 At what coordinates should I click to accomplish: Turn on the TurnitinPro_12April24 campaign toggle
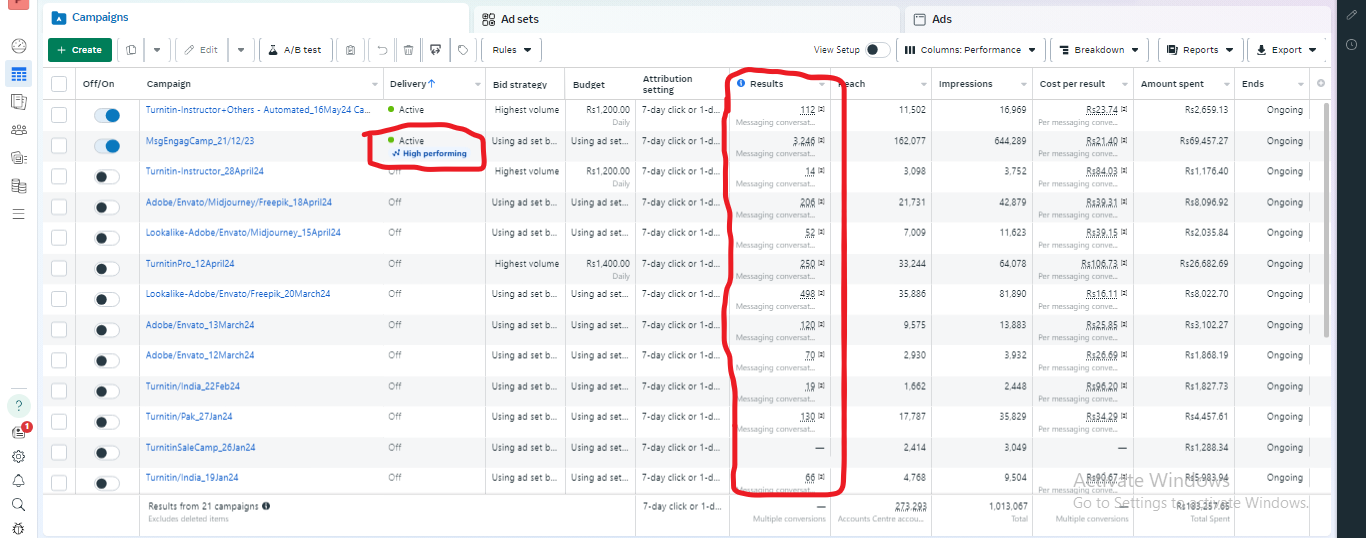coord(107,268)
